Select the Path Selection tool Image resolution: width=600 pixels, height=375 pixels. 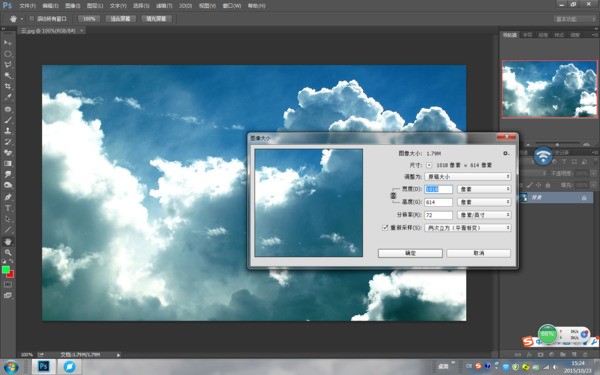[x=8, y=219]
